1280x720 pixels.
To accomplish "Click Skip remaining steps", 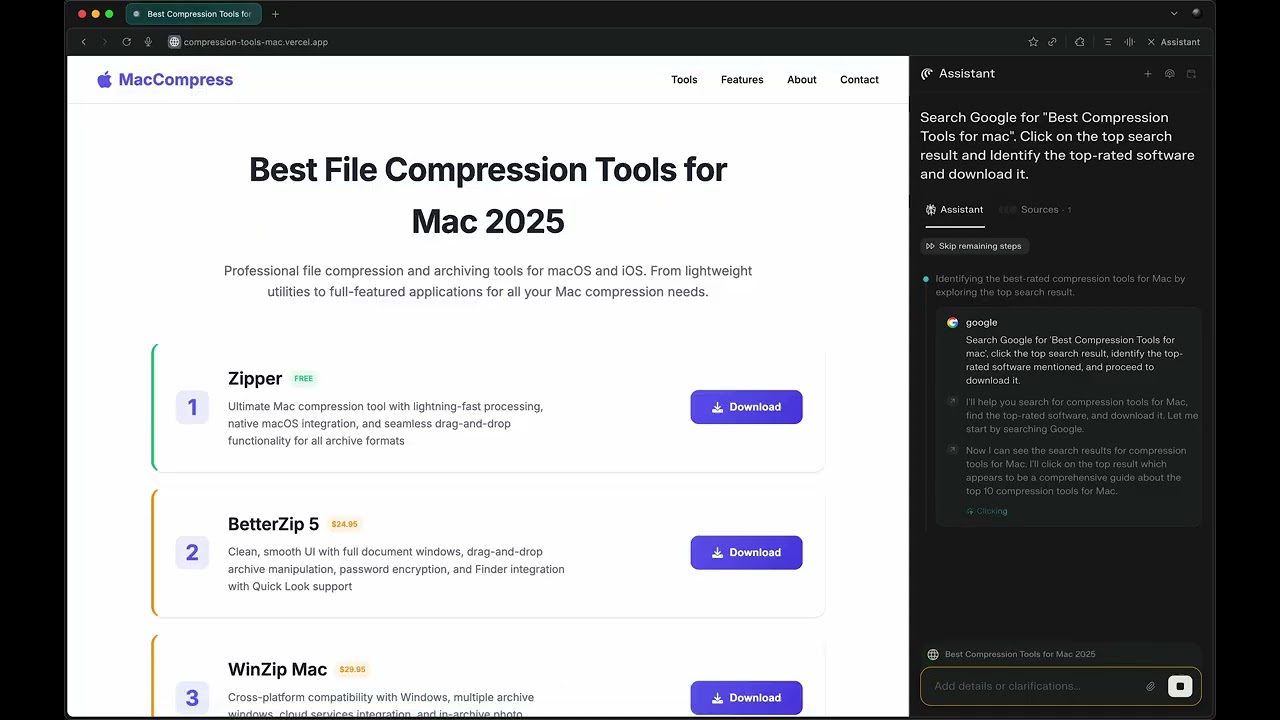I will pos(974,246).
